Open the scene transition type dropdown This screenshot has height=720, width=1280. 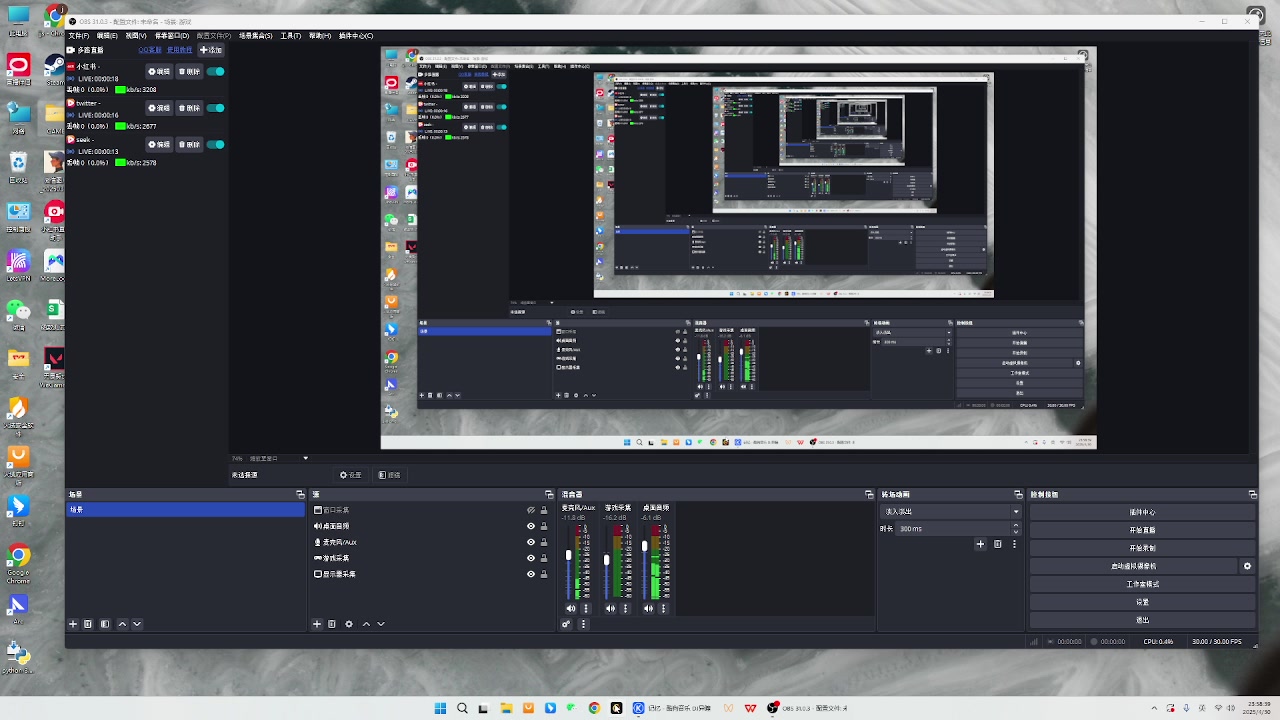(x=949, y=511)
